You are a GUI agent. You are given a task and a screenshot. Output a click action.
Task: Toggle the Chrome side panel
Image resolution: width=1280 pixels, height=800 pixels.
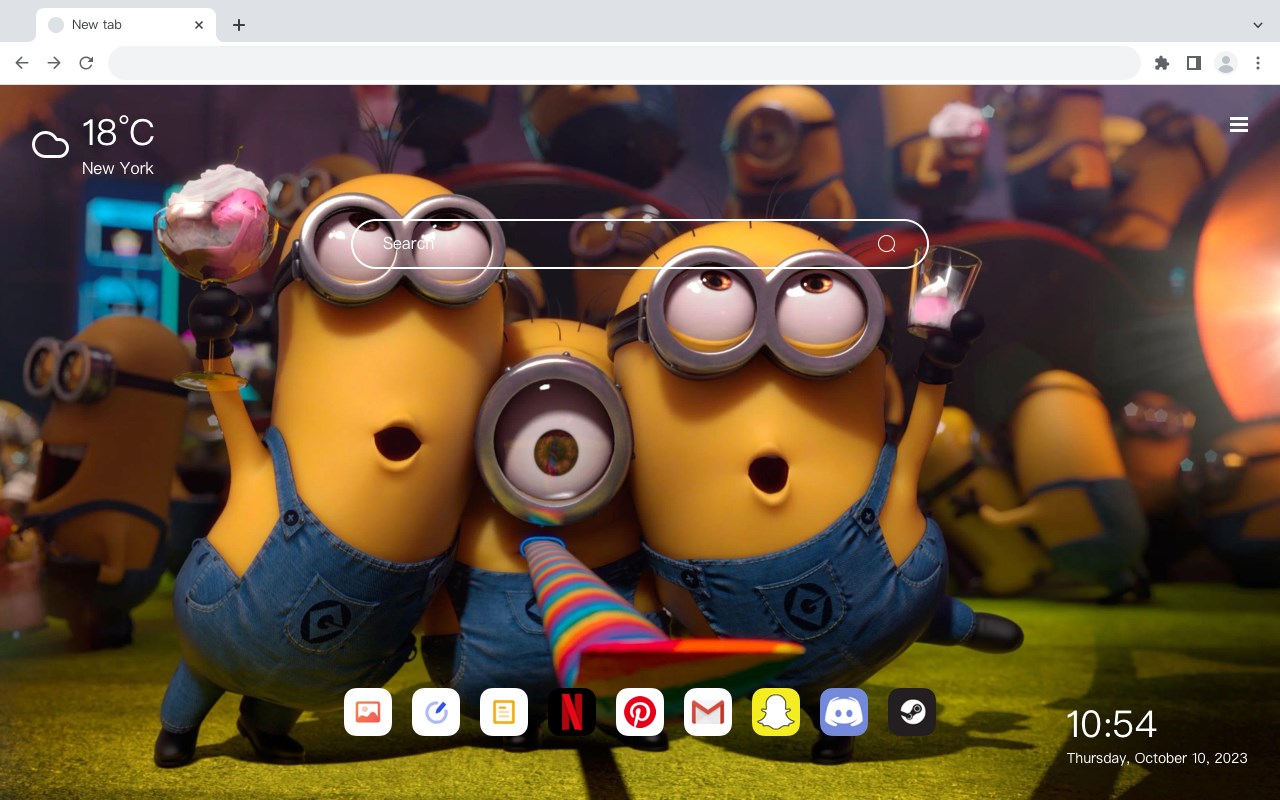point(1193,63)
